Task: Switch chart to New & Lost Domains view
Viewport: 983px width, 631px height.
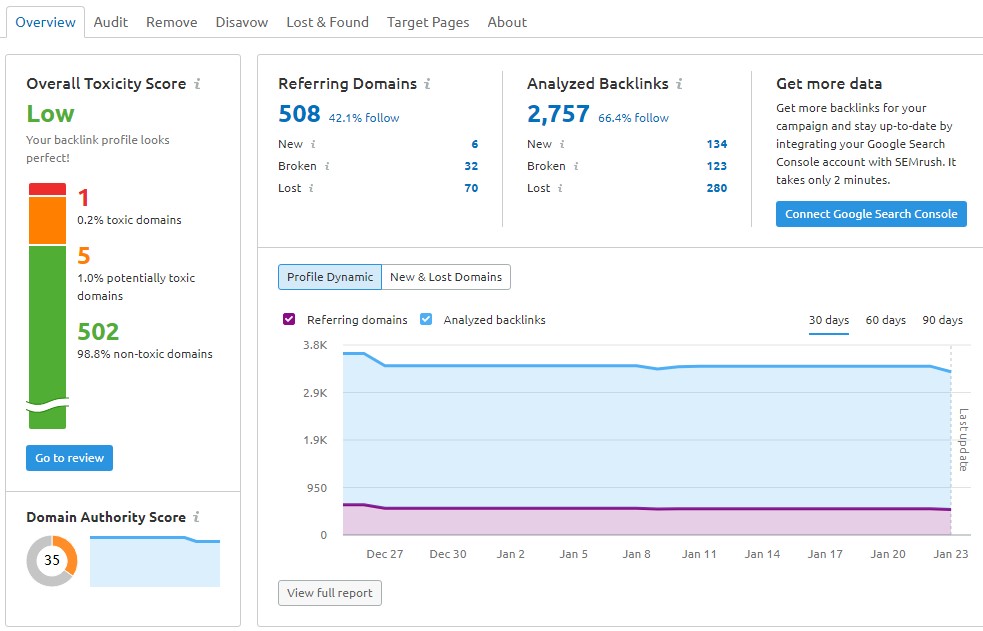Action: pos(446,277)
